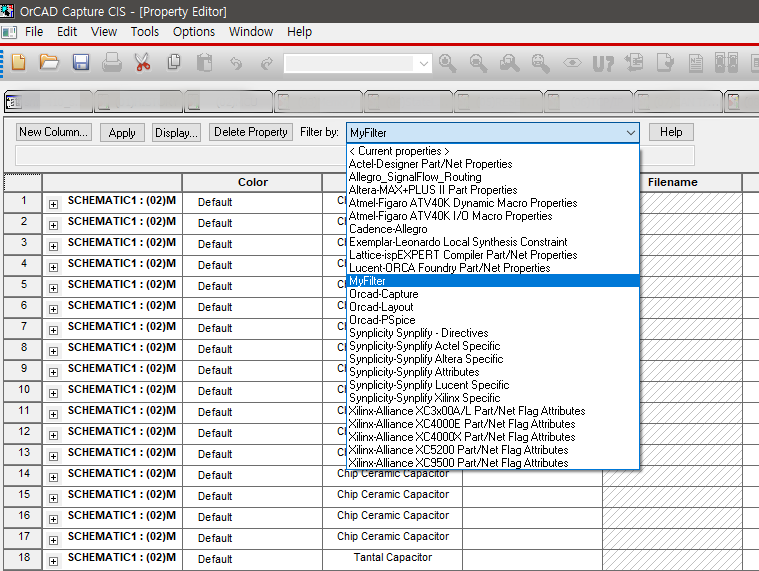The height and width of the screenshot is (571, 759).
Task: Click the eye-shaped view toolbar icon
Action: [572, 62]
